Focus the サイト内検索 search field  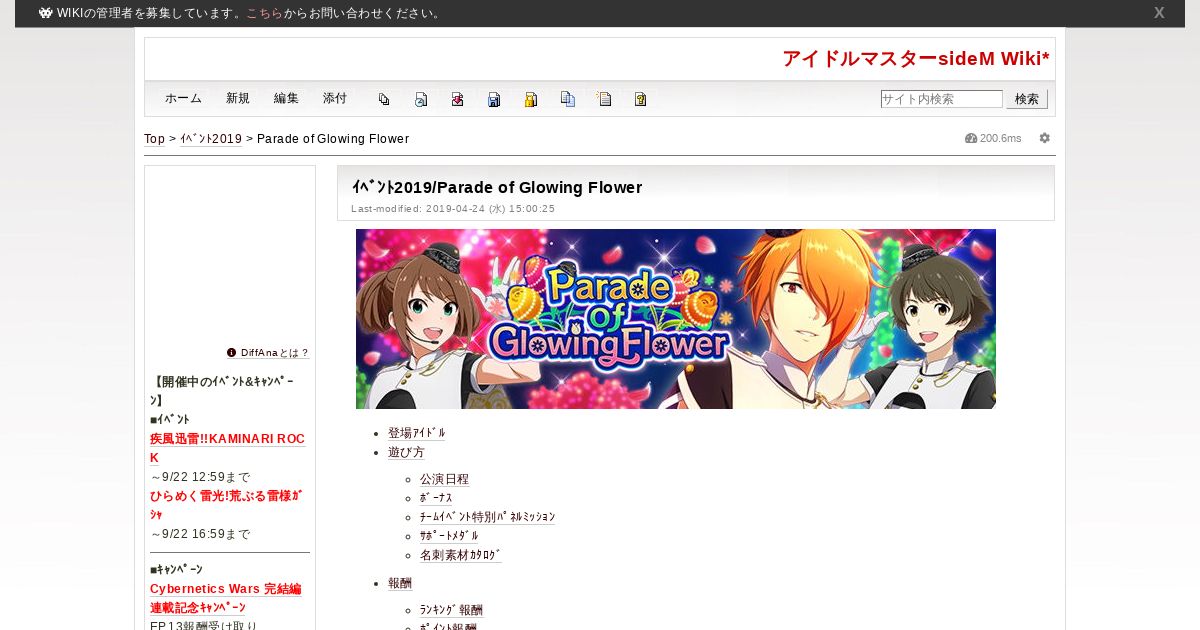pos(941,99)
